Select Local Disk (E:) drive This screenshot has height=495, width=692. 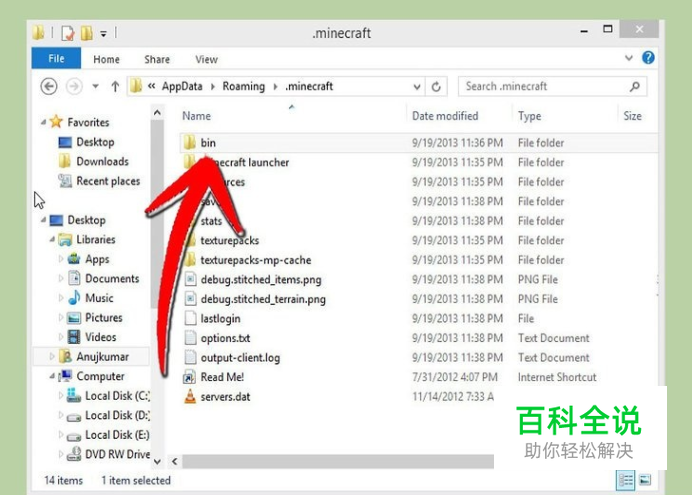(x=109, y=435)
